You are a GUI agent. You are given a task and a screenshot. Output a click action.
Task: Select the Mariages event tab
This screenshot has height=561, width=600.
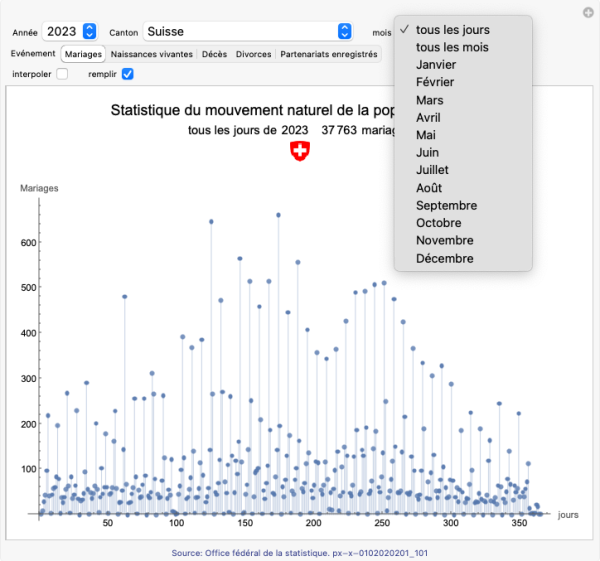(83, 54)
